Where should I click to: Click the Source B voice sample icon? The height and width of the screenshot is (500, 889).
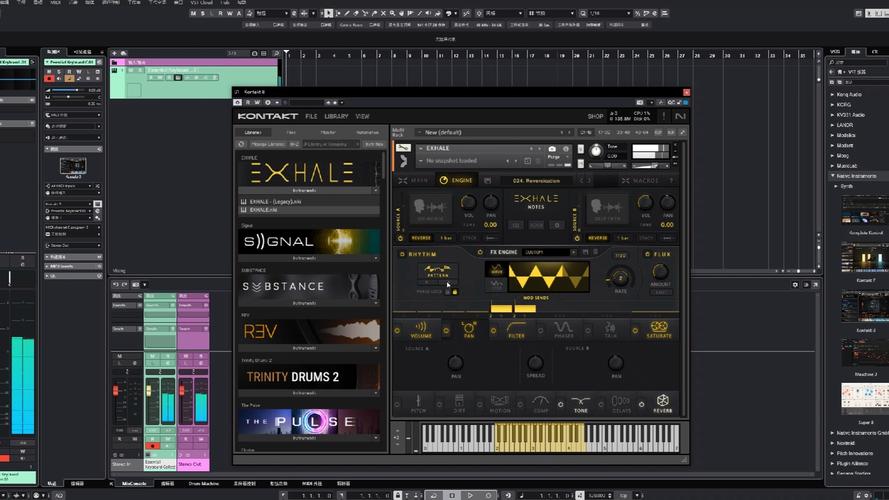point(607,209)
